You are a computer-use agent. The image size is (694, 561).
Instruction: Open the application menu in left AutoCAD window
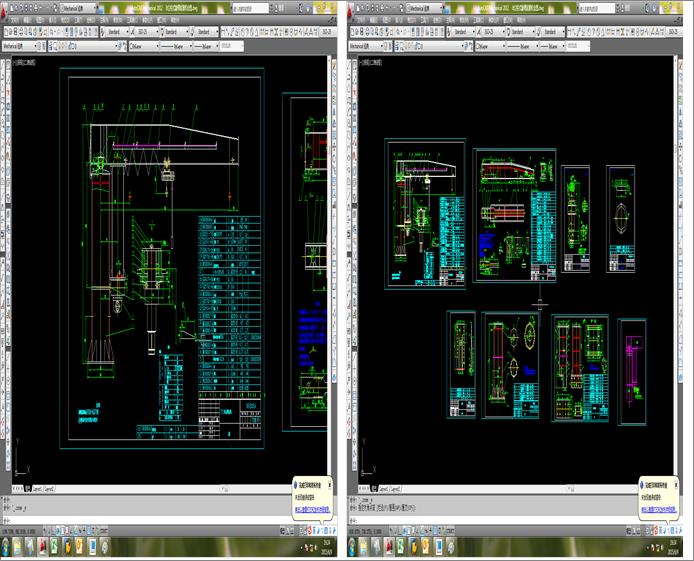(3, 10)
